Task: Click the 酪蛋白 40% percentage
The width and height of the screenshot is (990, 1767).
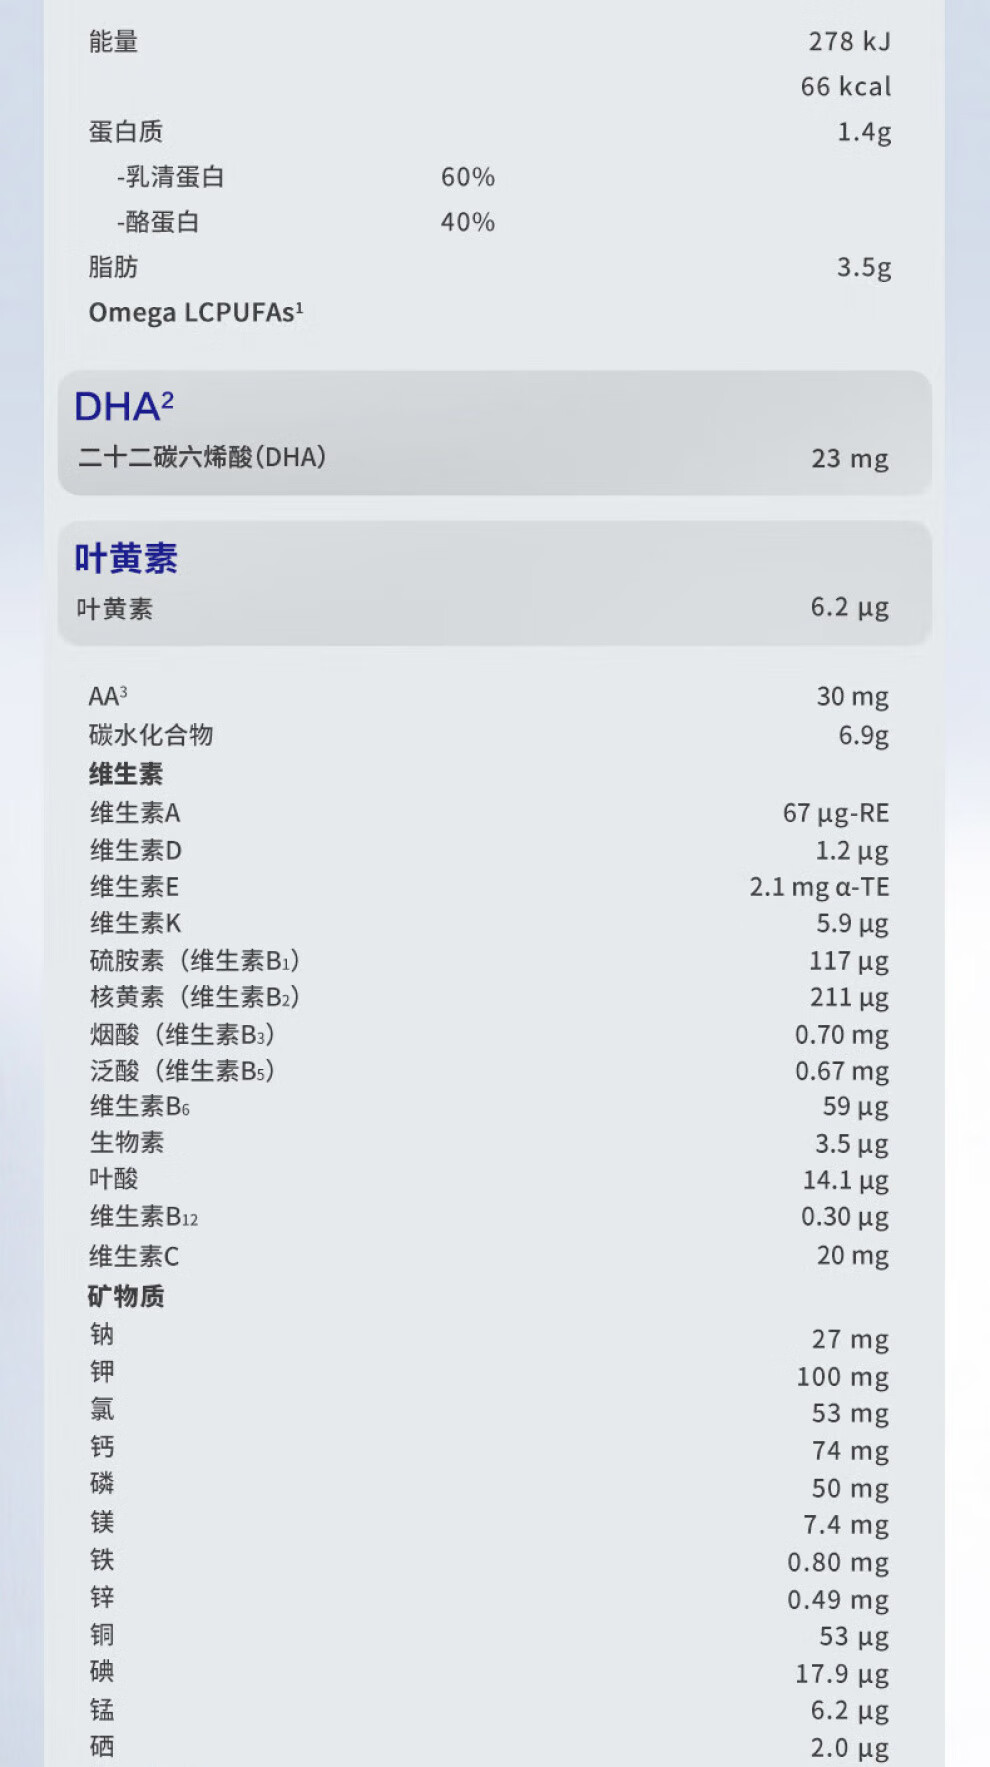Action: pos(468,222)
